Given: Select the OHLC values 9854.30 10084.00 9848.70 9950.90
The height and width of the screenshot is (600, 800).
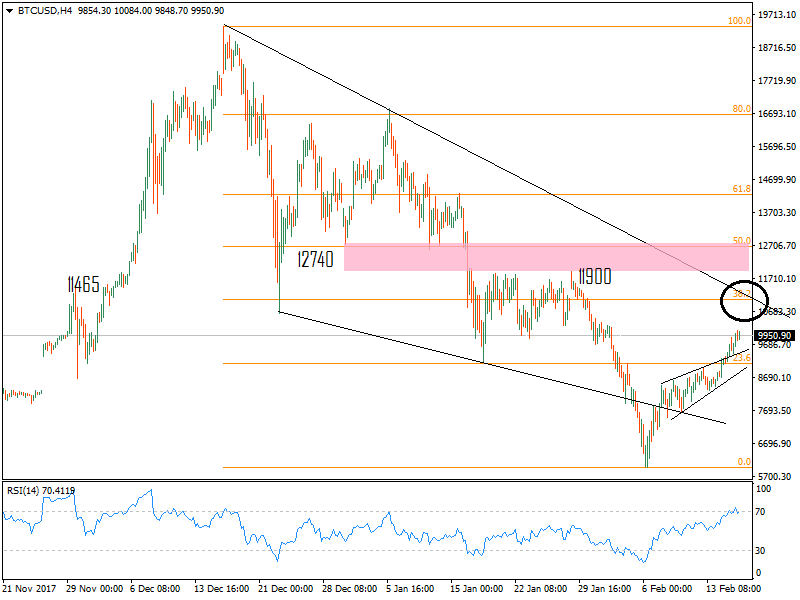Looking at the screenshot, I should point(151,11).
